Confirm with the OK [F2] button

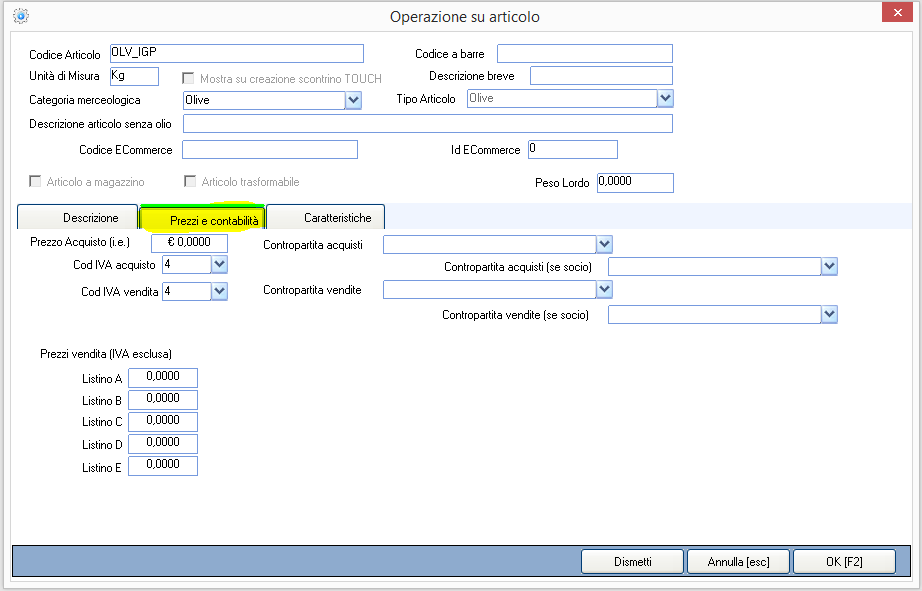844,562
